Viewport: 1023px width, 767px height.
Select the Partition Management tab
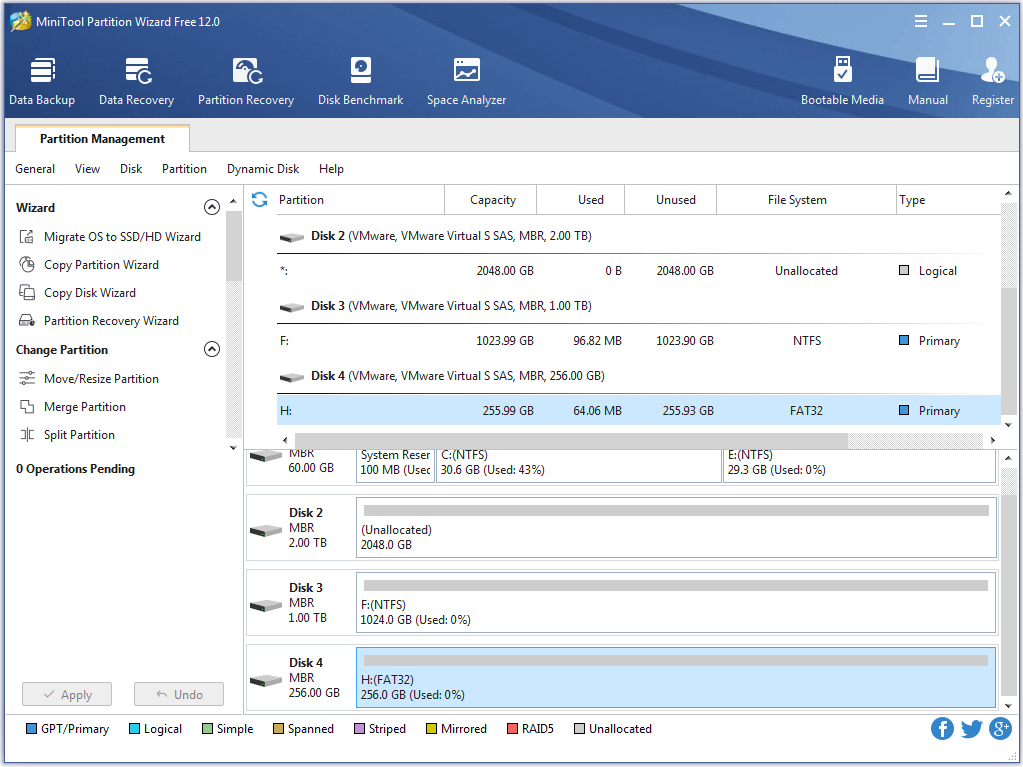click(x=102, y=139)
